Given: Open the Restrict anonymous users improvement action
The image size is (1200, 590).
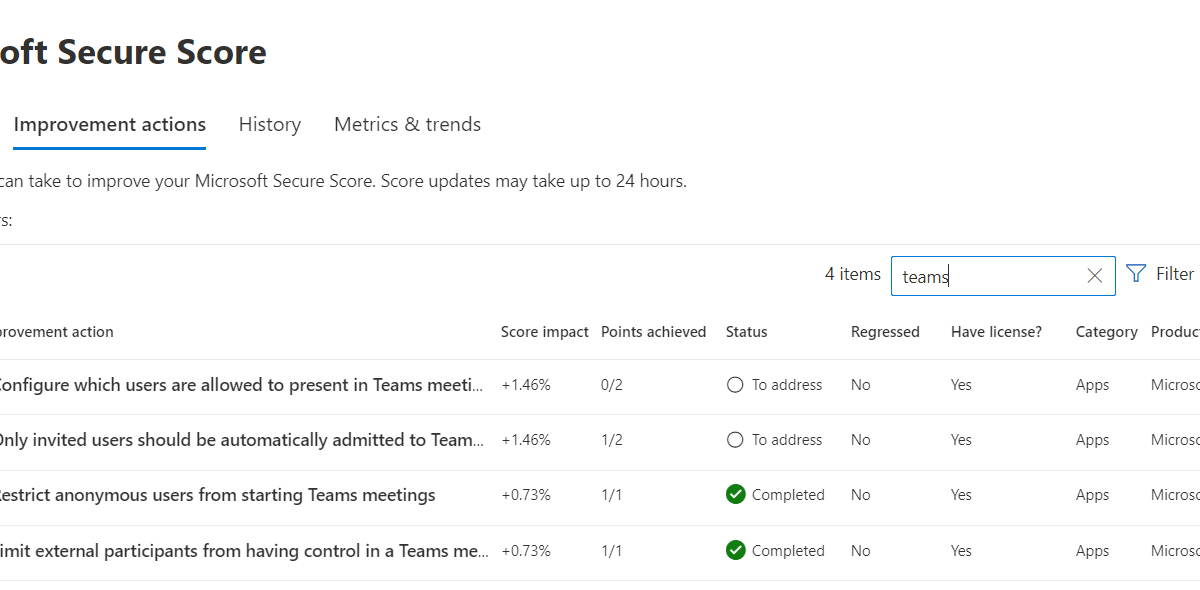Looking at the screenshot, I should [217, 494].
